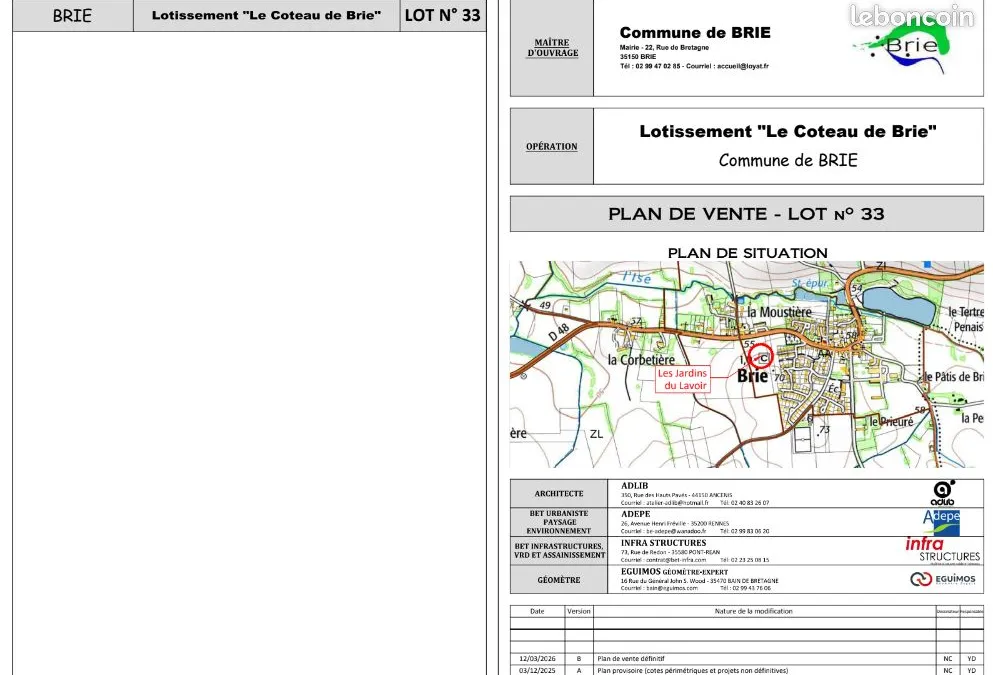Click the "03/12/2025" date cell
The width and height of the screenshot is (993, 675).
[x=537, y=670]
